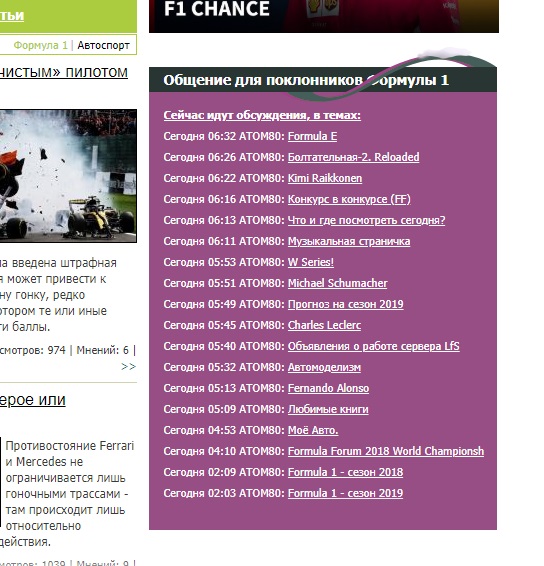Click the >> read more link
Screen dimensions: 544x566
pyautogui.click(x=128, y=366)
